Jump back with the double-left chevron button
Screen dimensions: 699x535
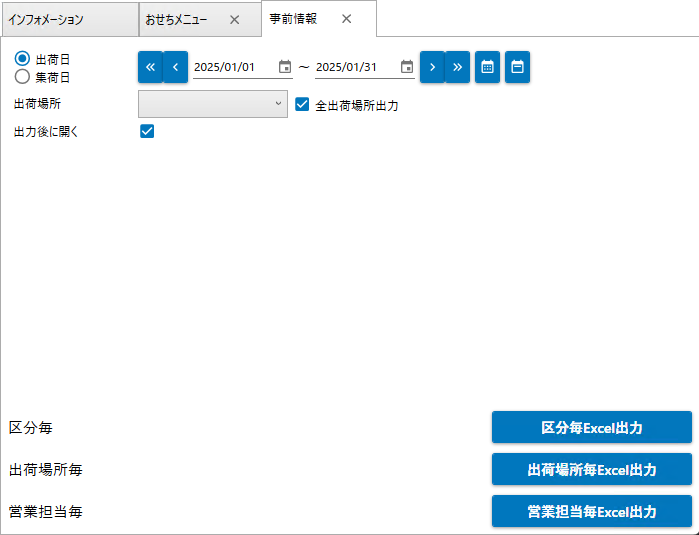pyautogui.click(x=150, y=67)
